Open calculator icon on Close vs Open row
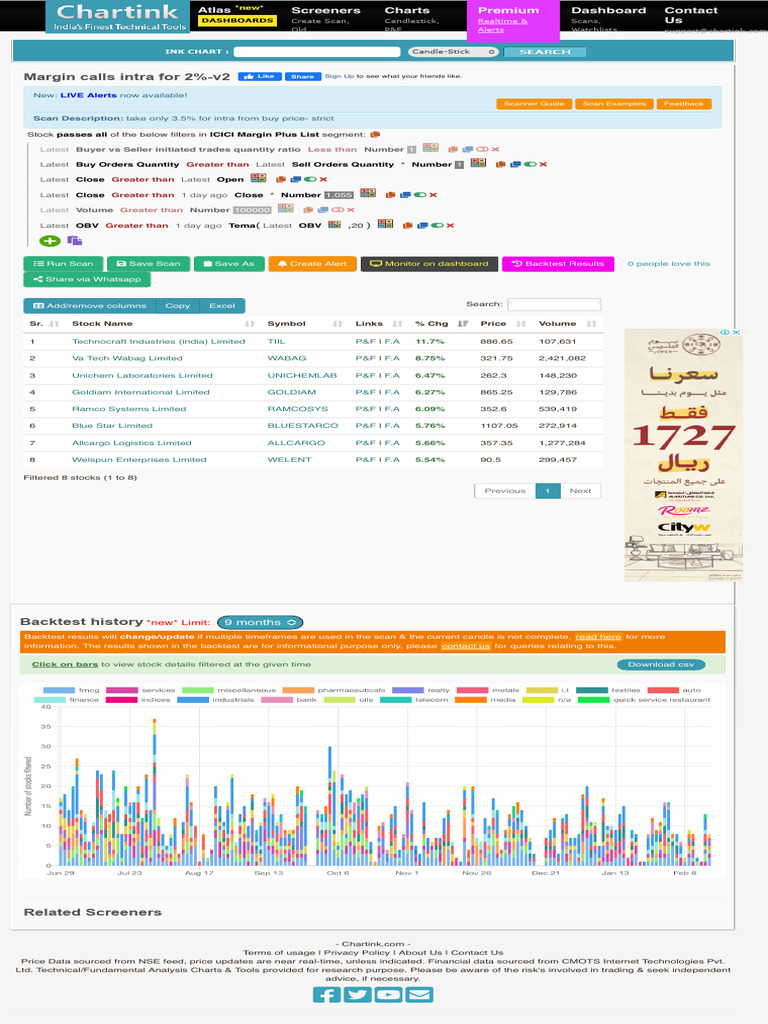Screen dimensions: 768x1024 258,178
